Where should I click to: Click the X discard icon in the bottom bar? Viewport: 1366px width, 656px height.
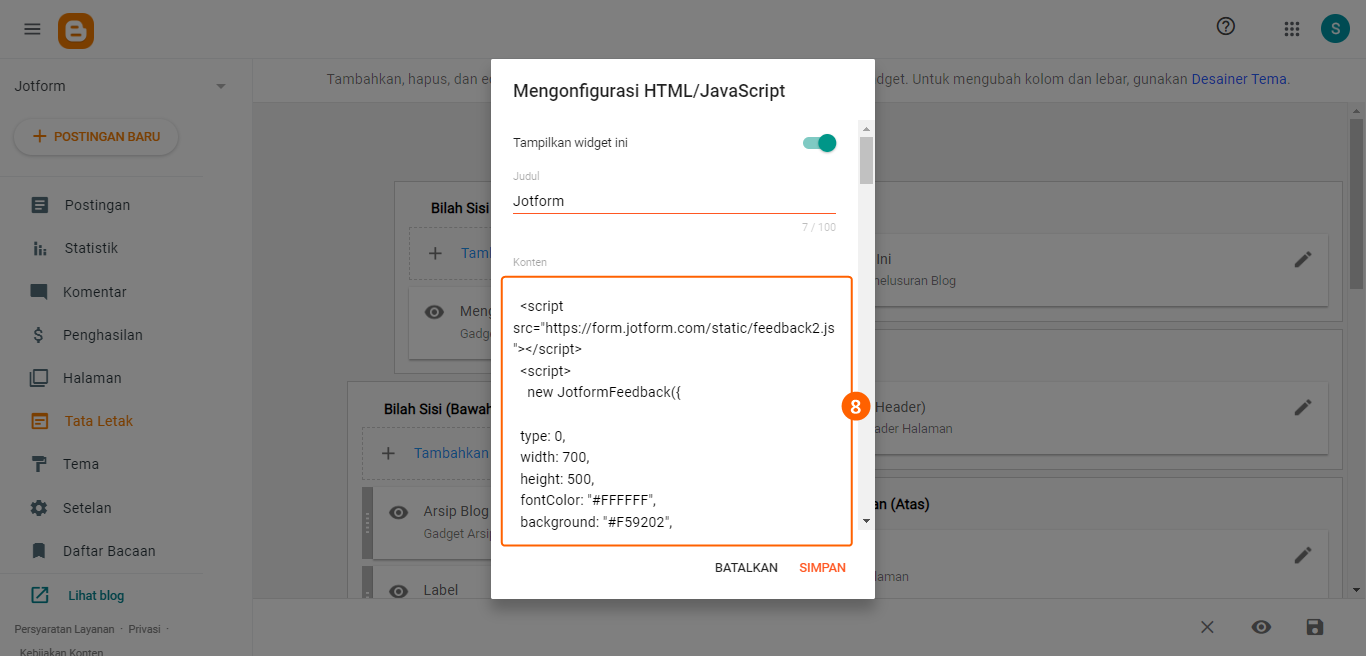tap(1207, 627)
